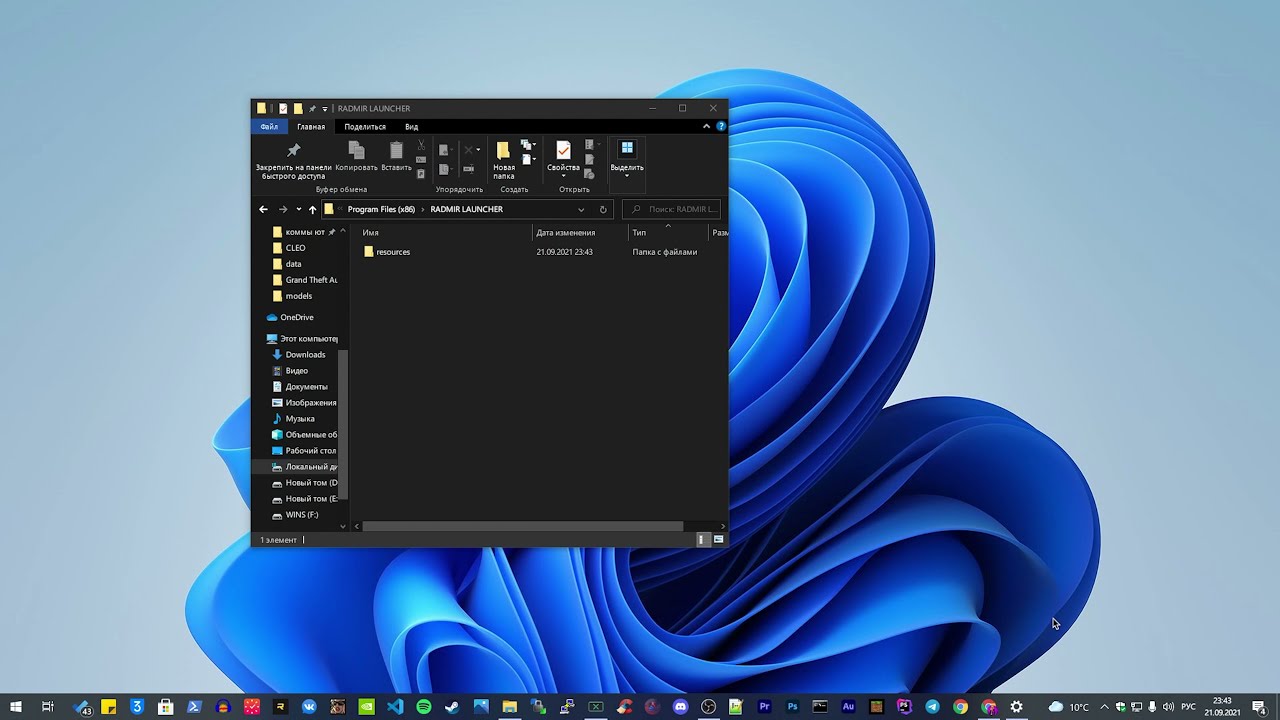The height and width of the screenshot is (720, 1280).
Task: Select OneDrive in navigation pane
Action: pos(296,317)
